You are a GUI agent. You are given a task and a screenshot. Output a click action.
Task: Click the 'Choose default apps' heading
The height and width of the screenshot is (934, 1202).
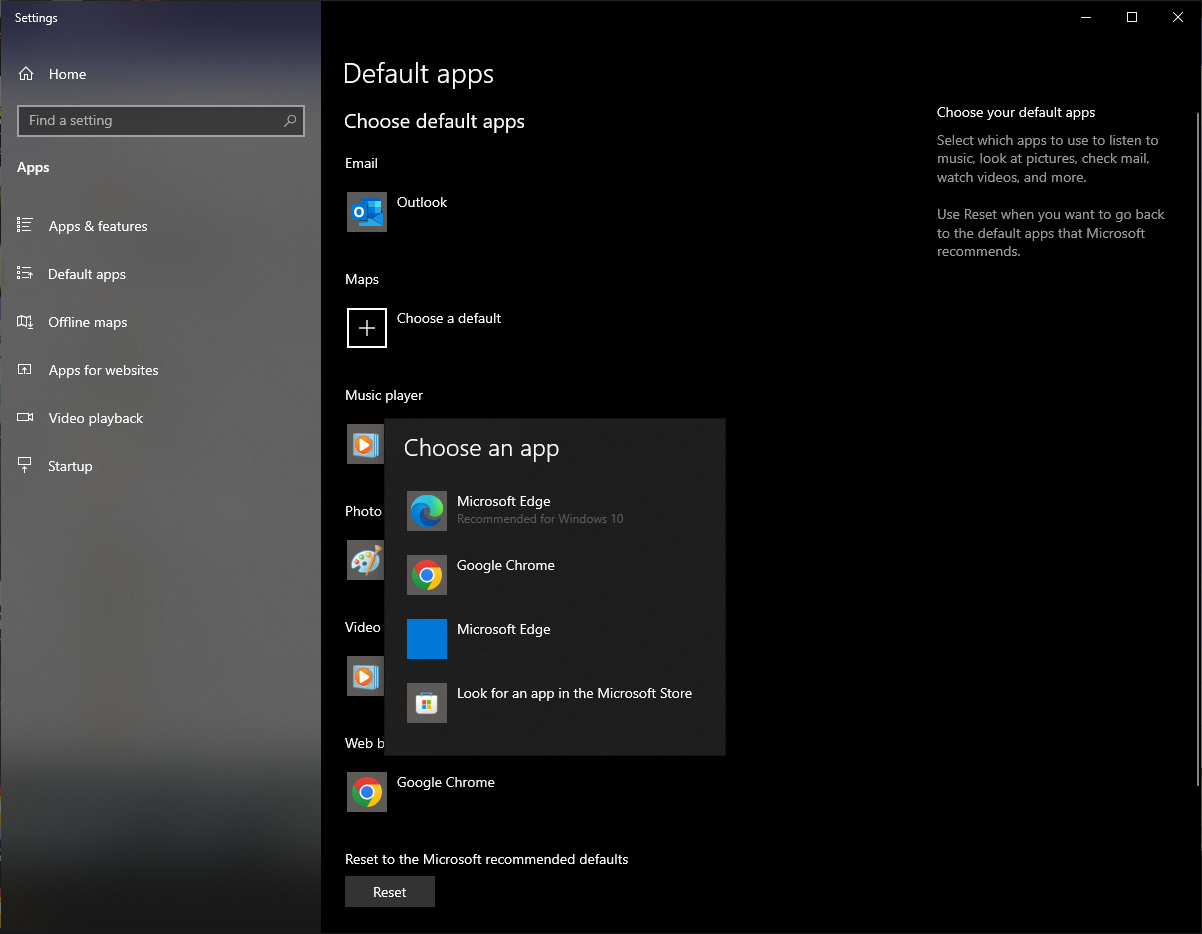(x=434, y=121)
